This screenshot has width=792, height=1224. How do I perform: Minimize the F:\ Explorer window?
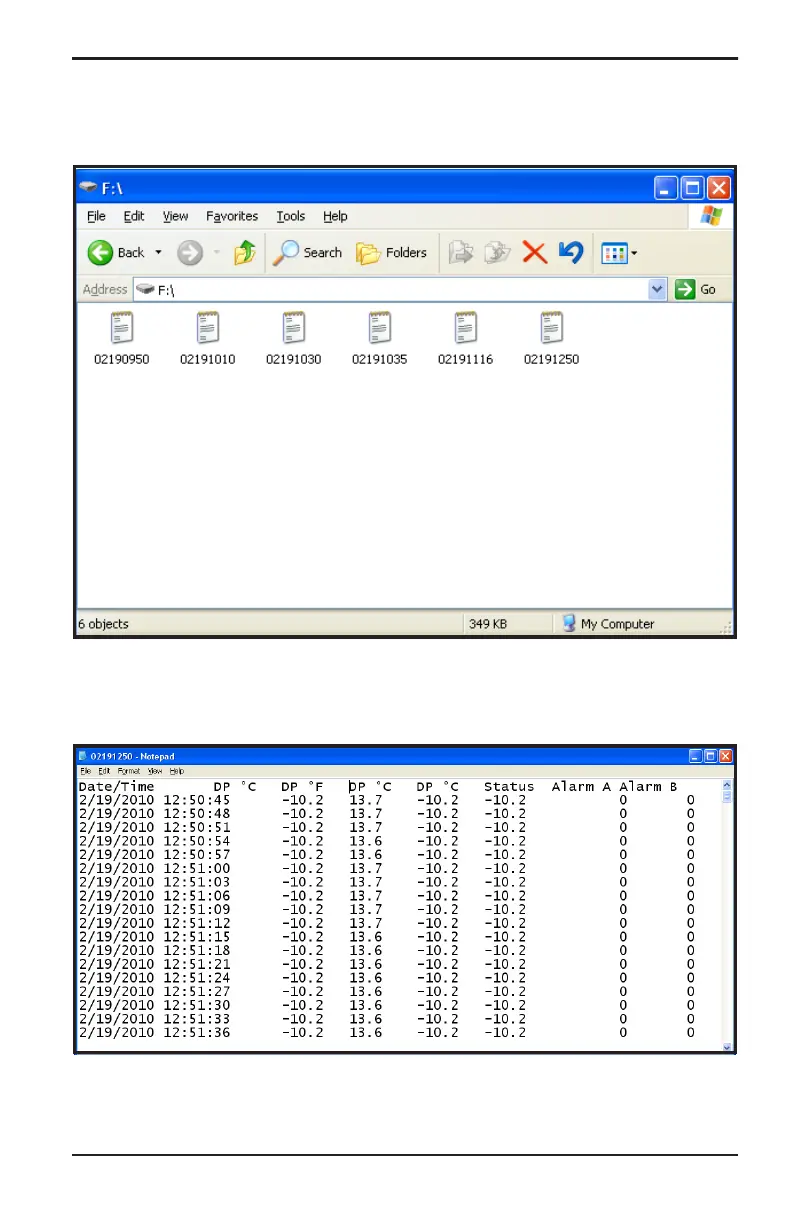coord(666,187)
